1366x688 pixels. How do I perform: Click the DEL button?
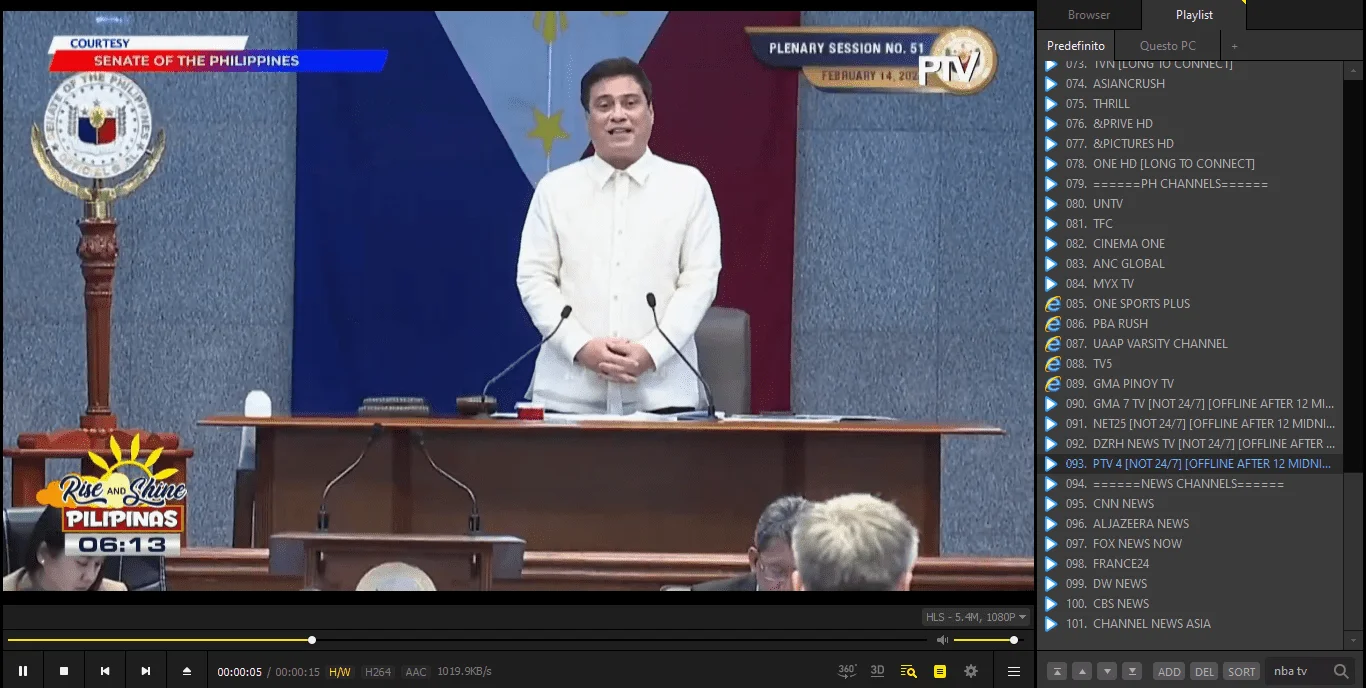(1204, 671)
